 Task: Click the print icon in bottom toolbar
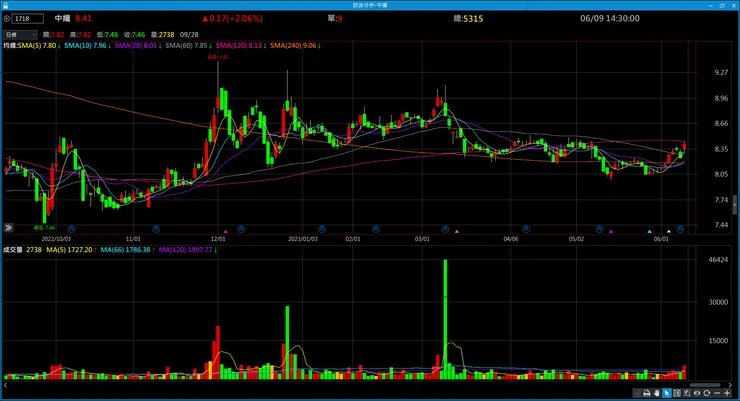pos(647,393)
